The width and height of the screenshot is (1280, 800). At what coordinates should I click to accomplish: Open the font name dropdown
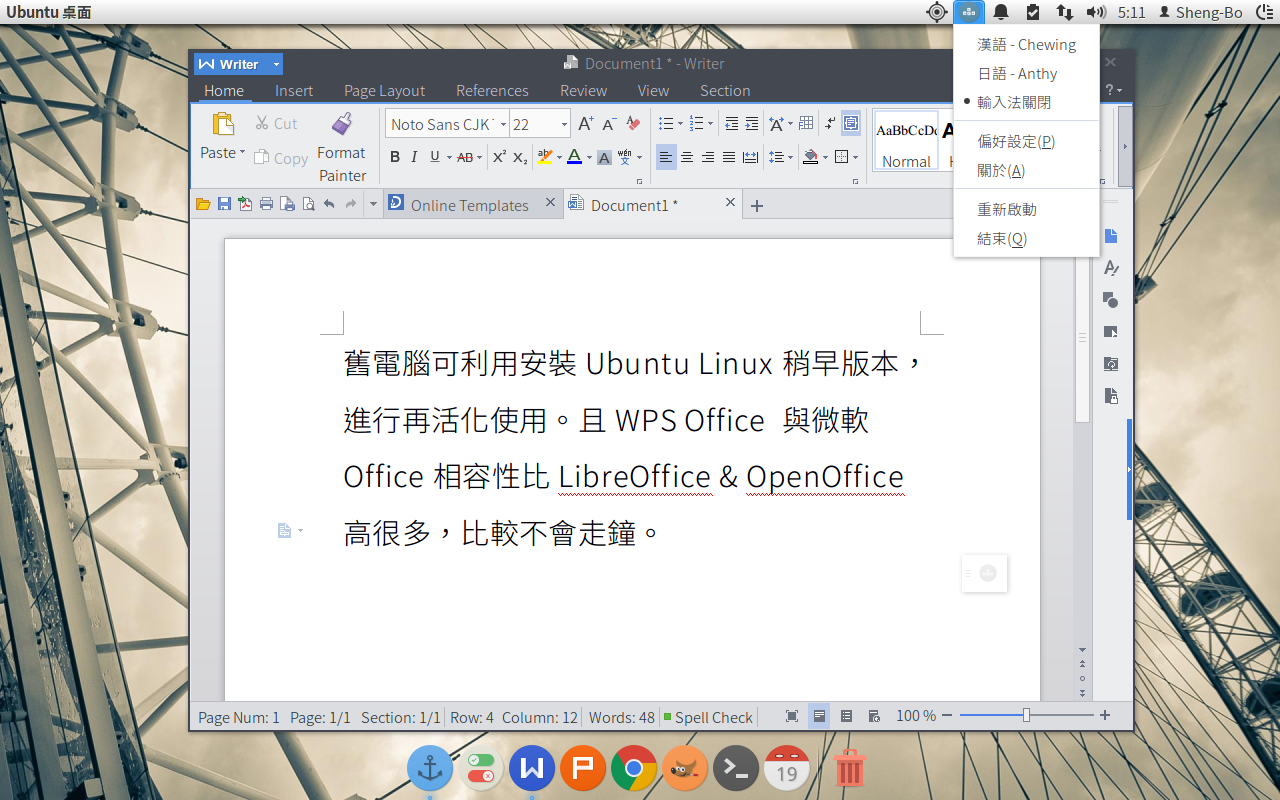(x=503, y=124)
